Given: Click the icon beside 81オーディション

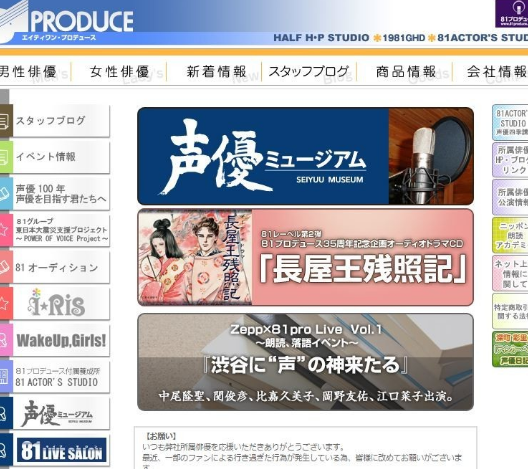Looking at the screenshot, I should pyautogui.click(x=6, y=267).
